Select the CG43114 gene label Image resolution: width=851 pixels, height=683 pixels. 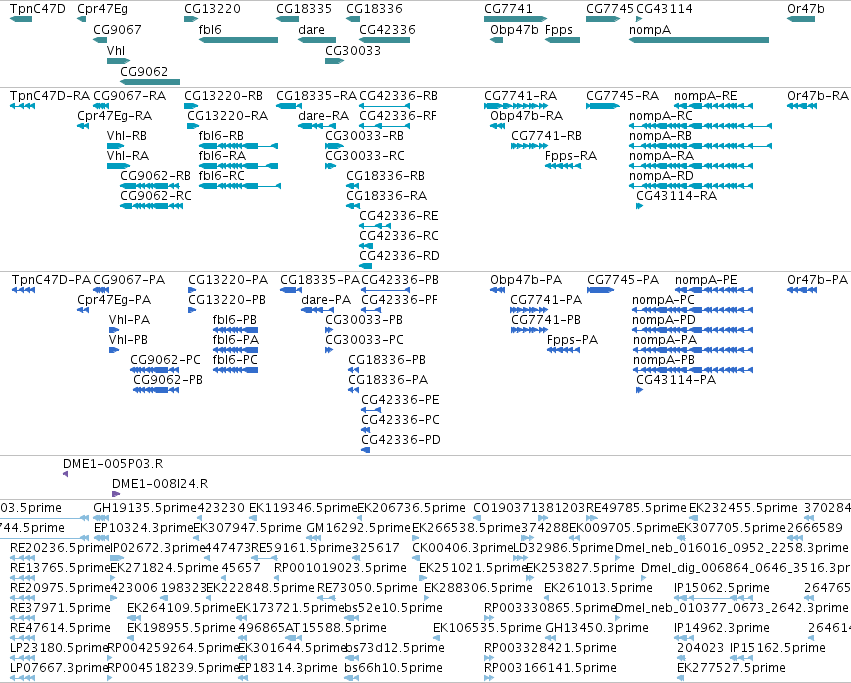[664, 9]
